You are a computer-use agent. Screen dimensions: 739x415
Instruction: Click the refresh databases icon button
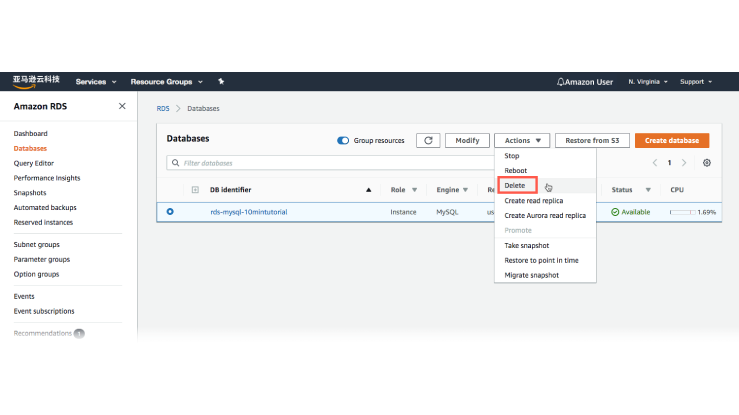428,141
